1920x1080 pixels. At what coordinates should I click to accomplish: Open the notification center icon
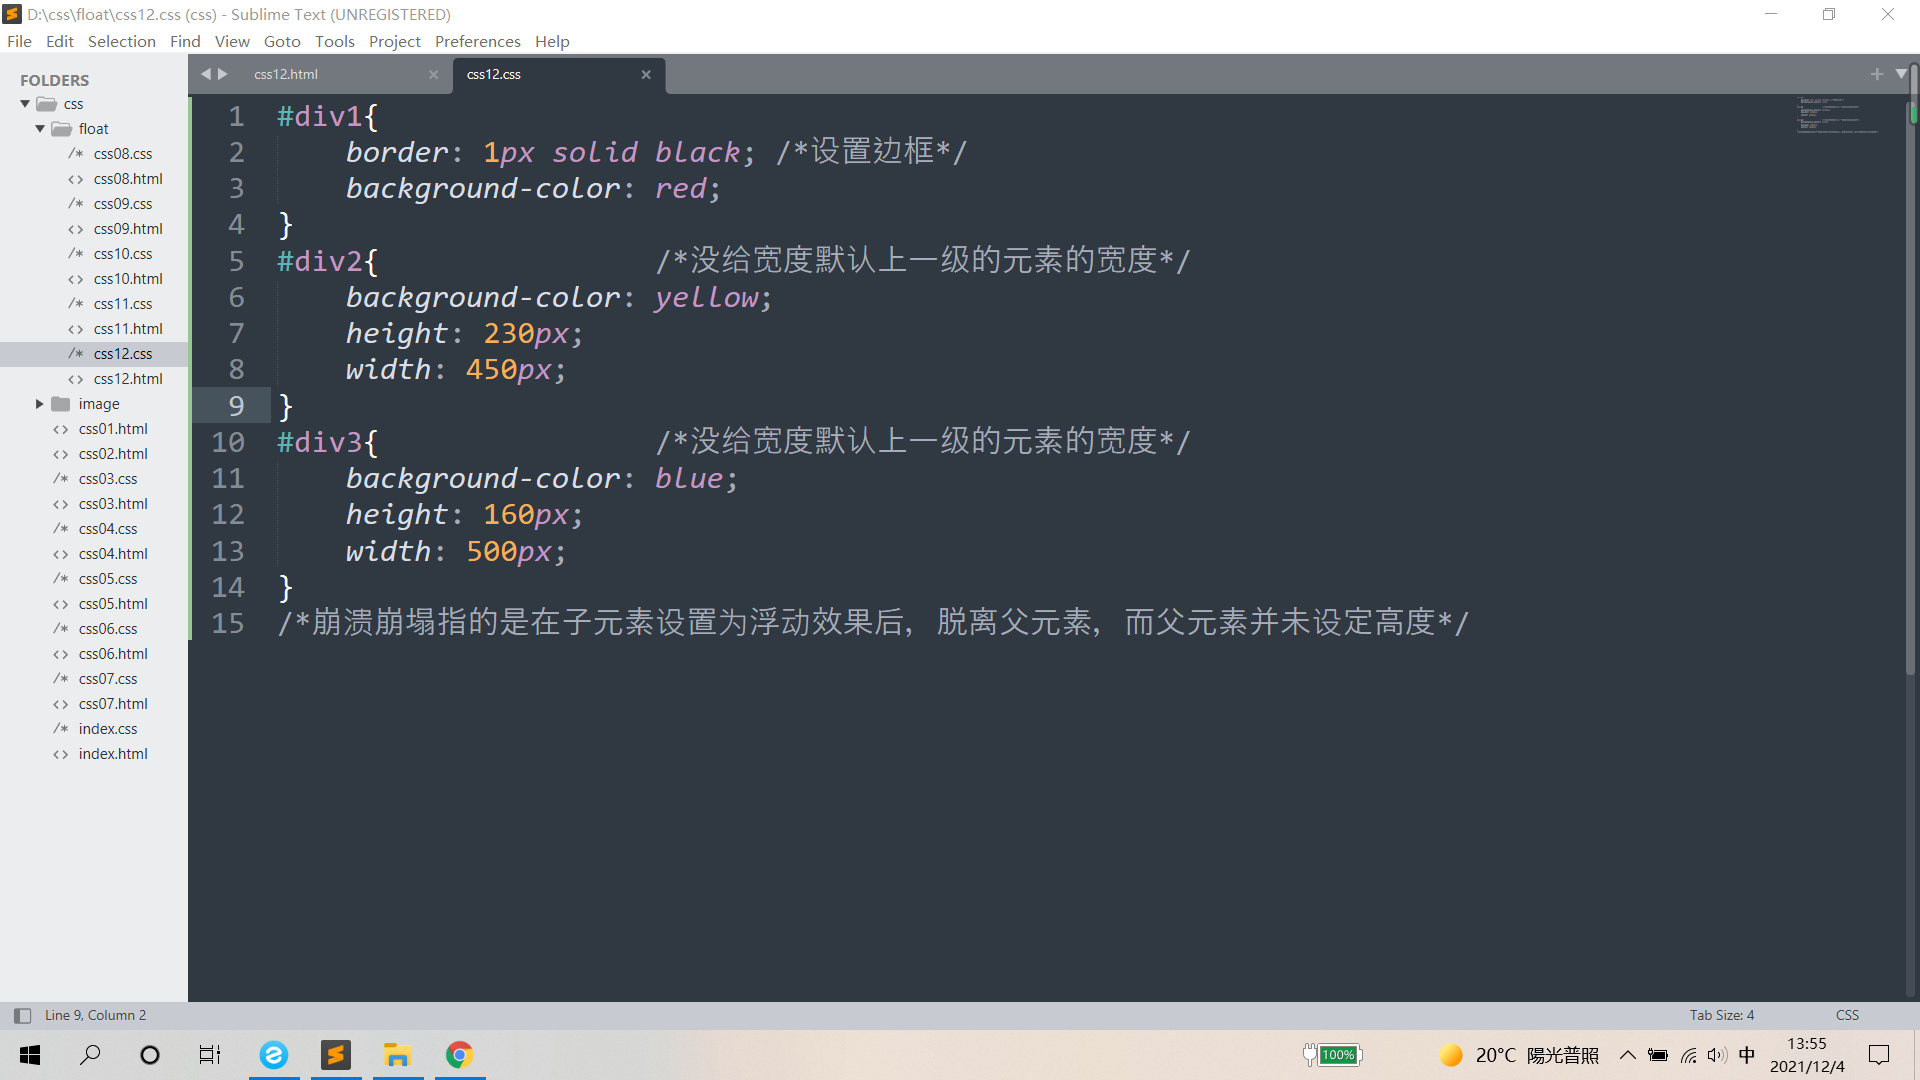tap(1879, 1055)
